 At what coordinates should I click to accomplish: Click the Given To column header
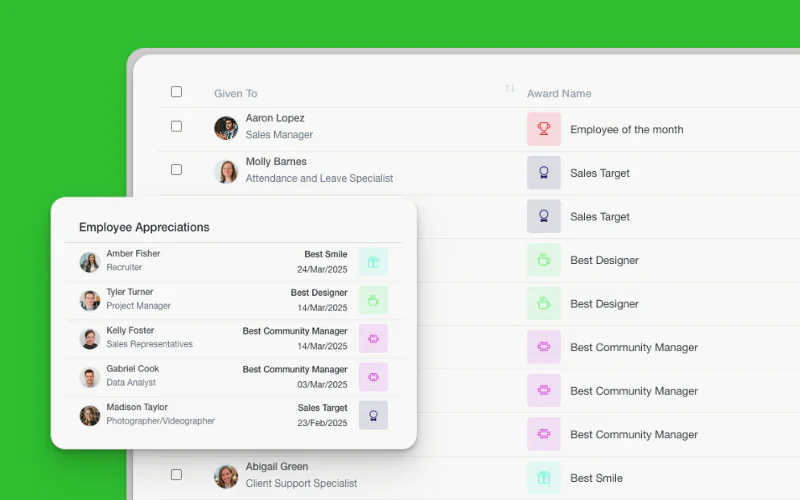(236, 93)
